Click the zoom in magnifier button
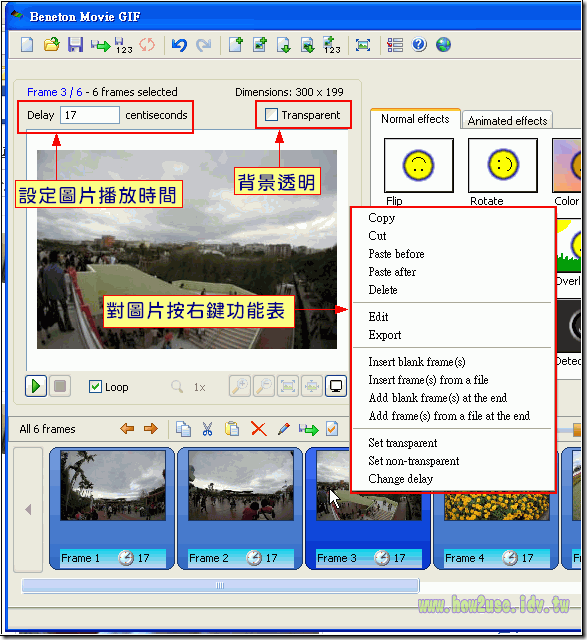The image size is (587, 640). click(x=240, y=386)
